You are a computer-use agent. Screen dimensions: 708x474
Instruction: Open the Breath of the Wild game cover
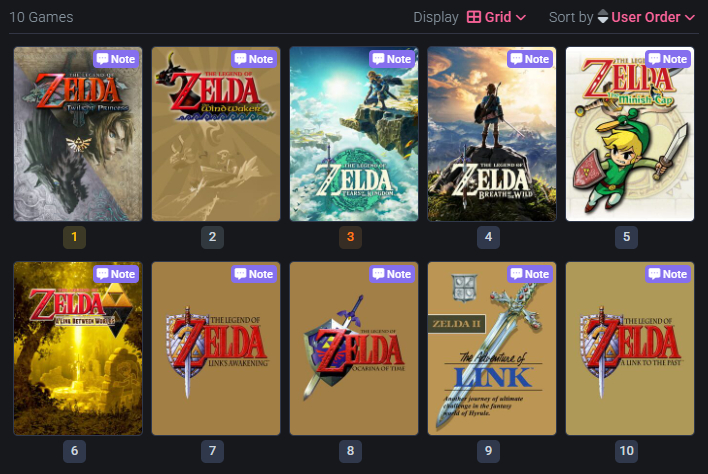pos(492,134)
